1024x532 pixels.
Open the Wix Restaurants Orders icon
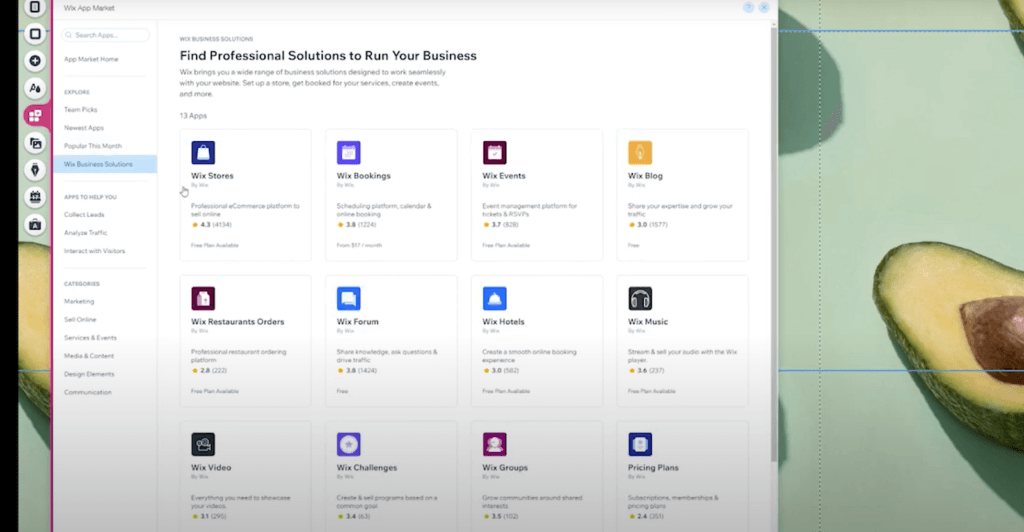click(203, 298)
